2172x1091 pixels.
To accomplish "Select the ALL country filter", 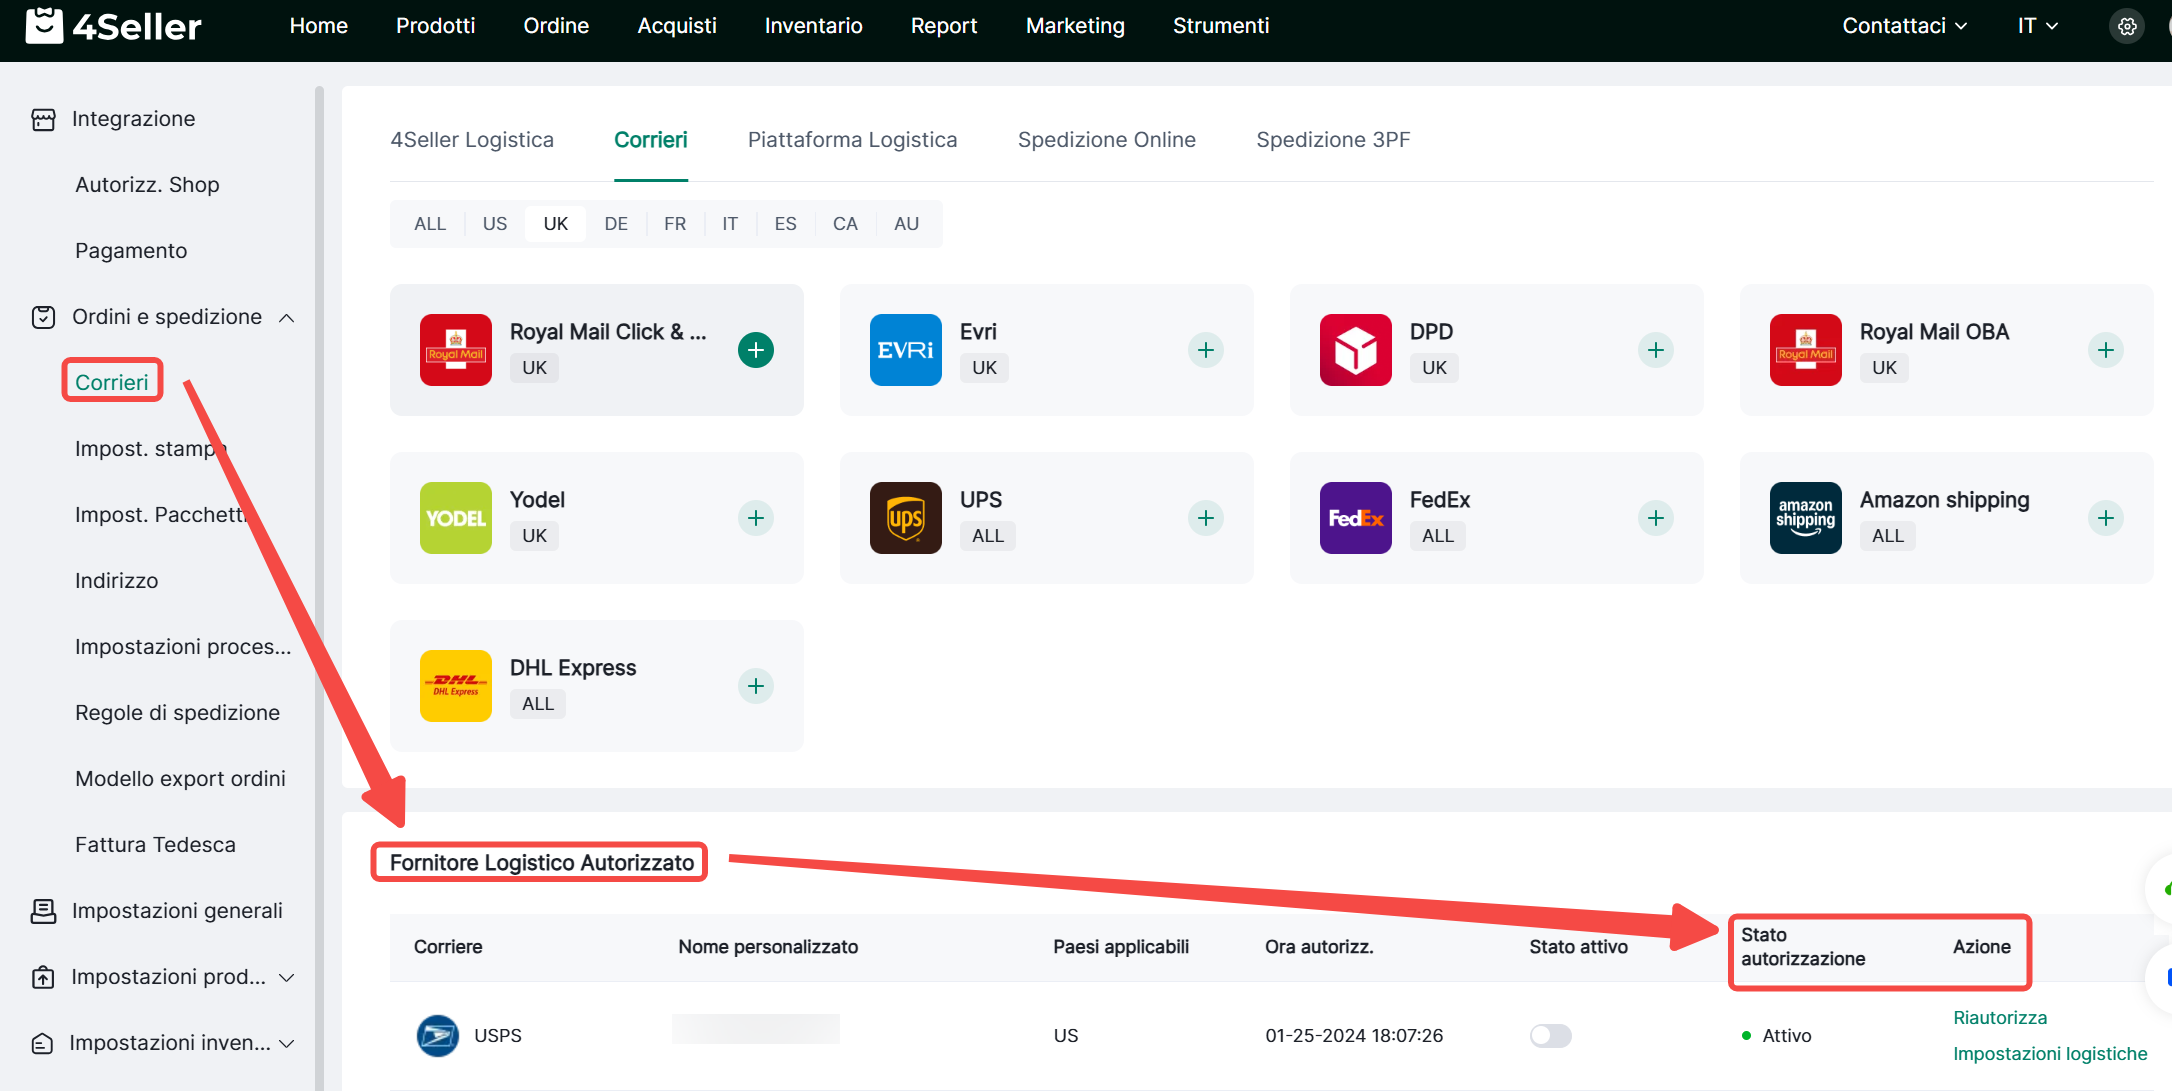I will 430,224.
